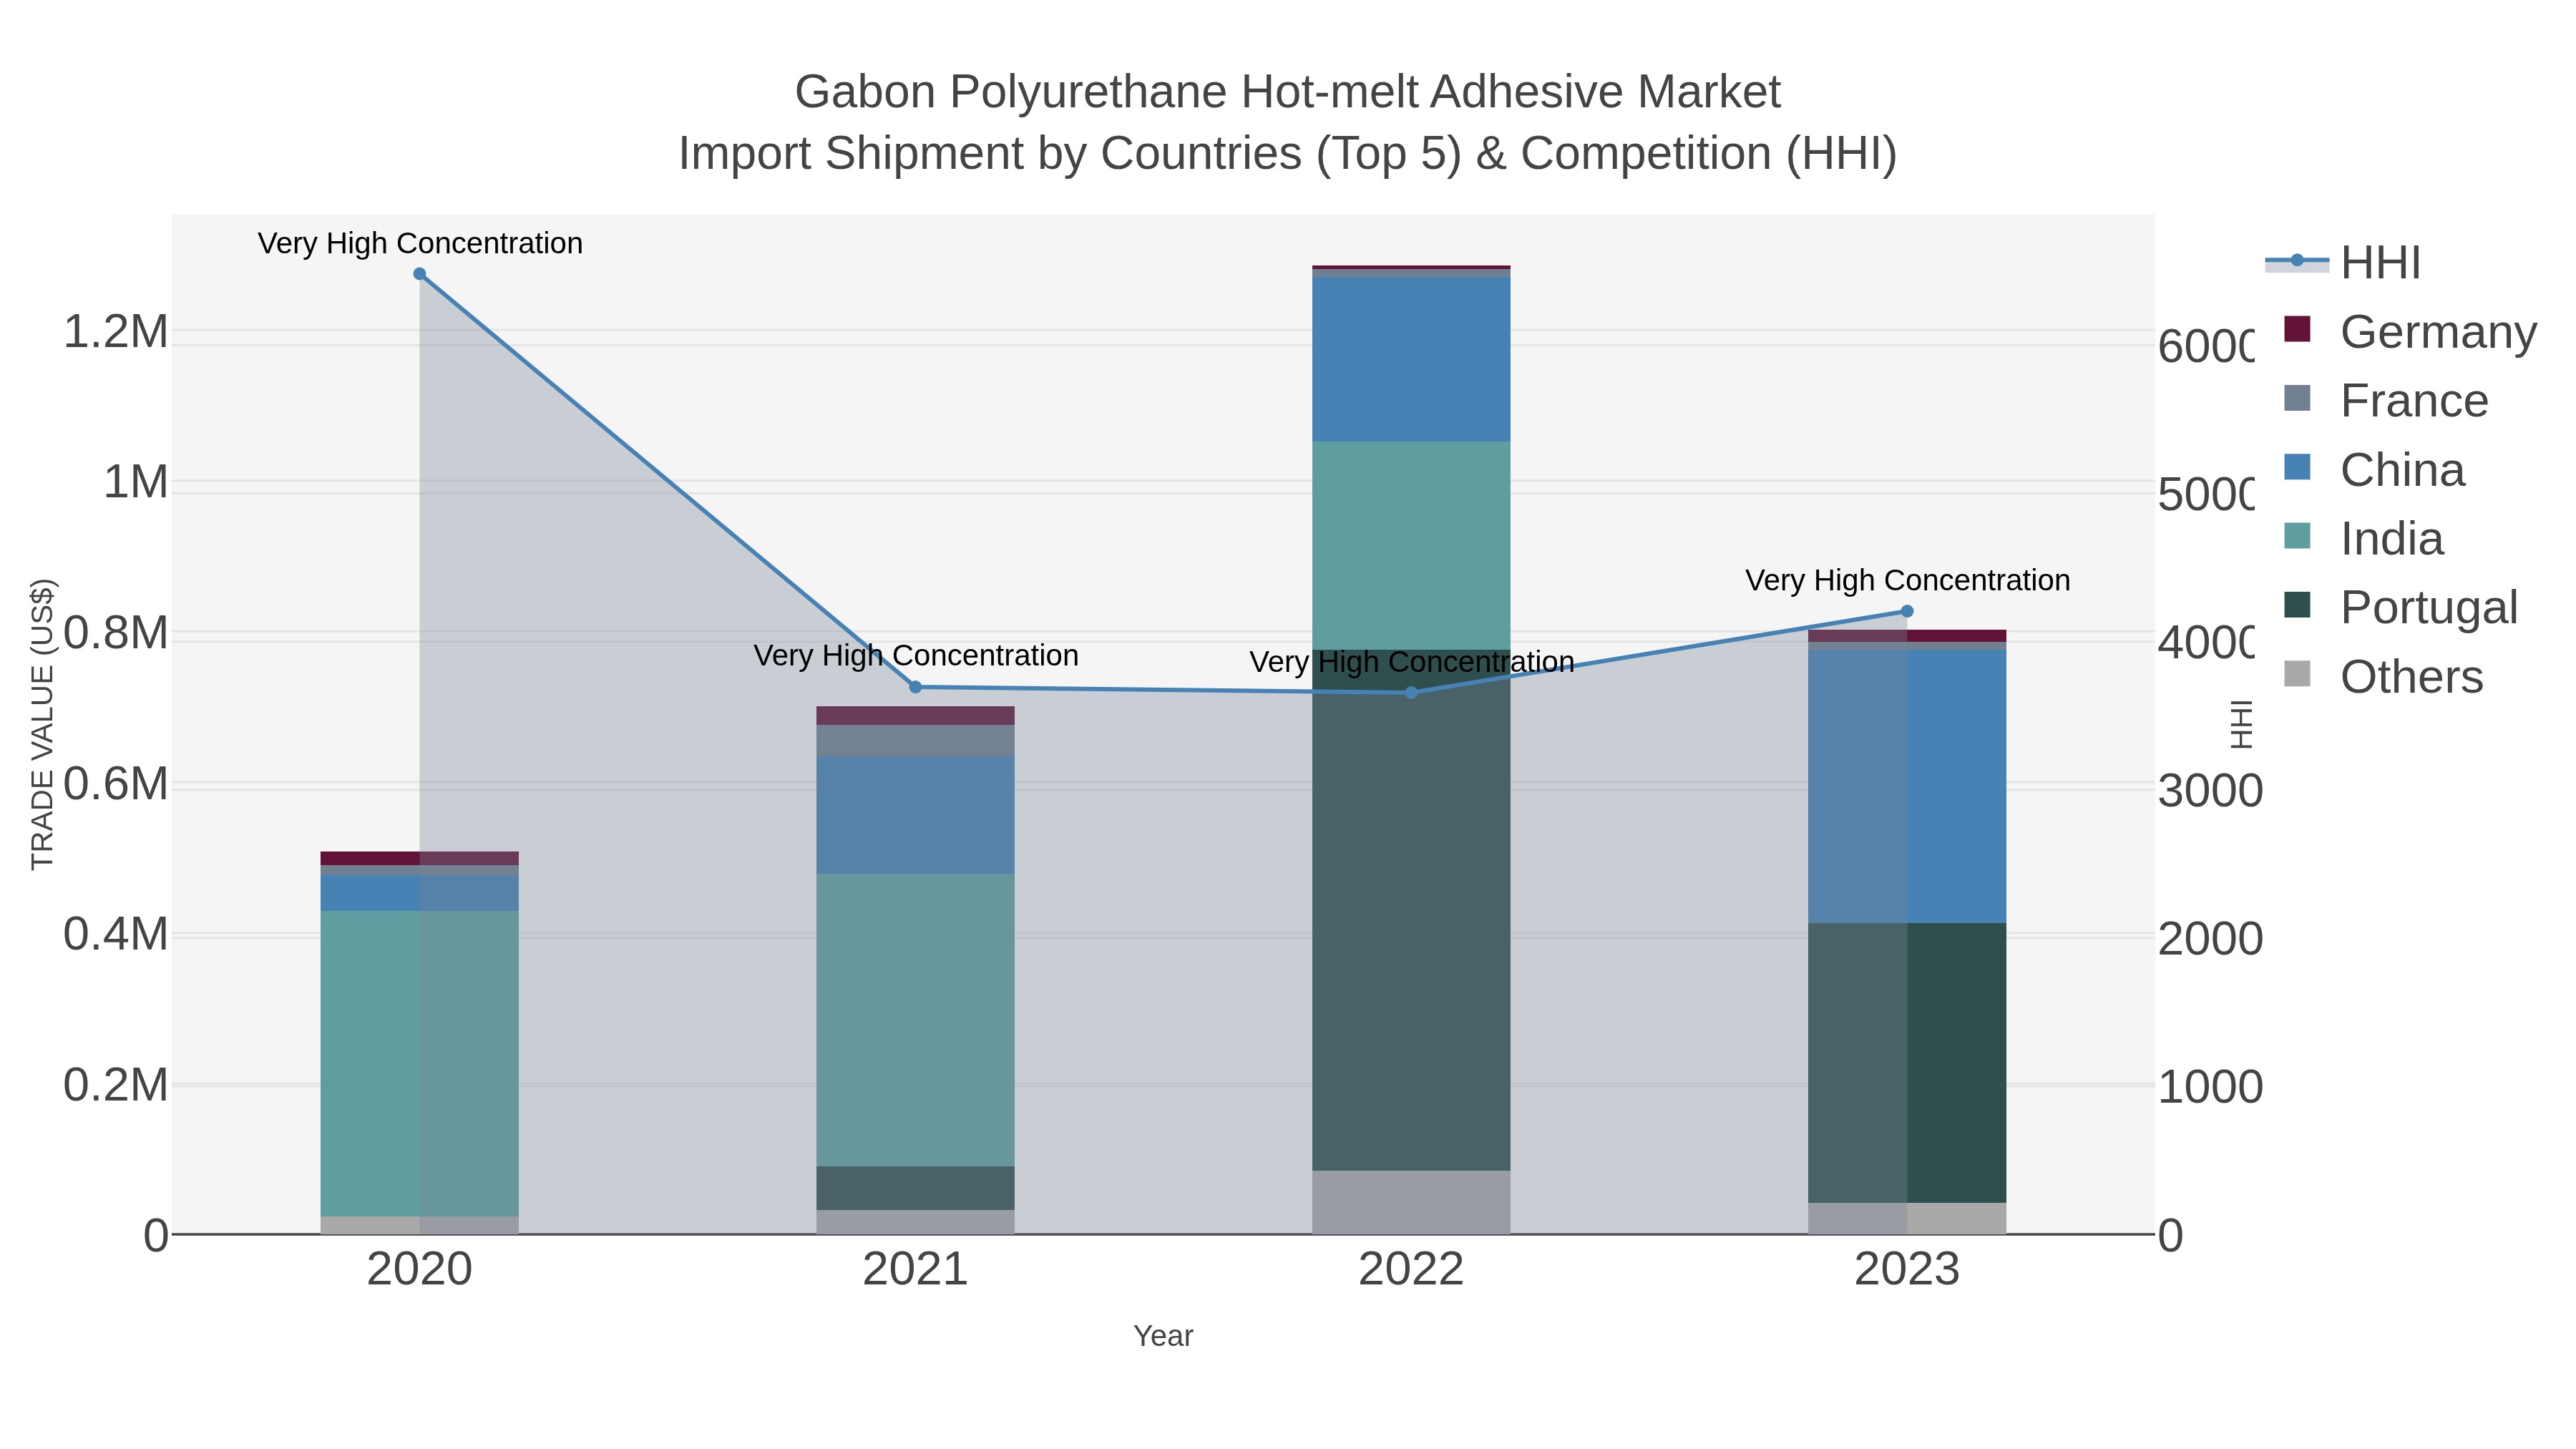This screenshot has height=1449, width=2576.
Task: Click the India segment in 2021 bar
Action: pyautogui.click(x=915, y=1020)
